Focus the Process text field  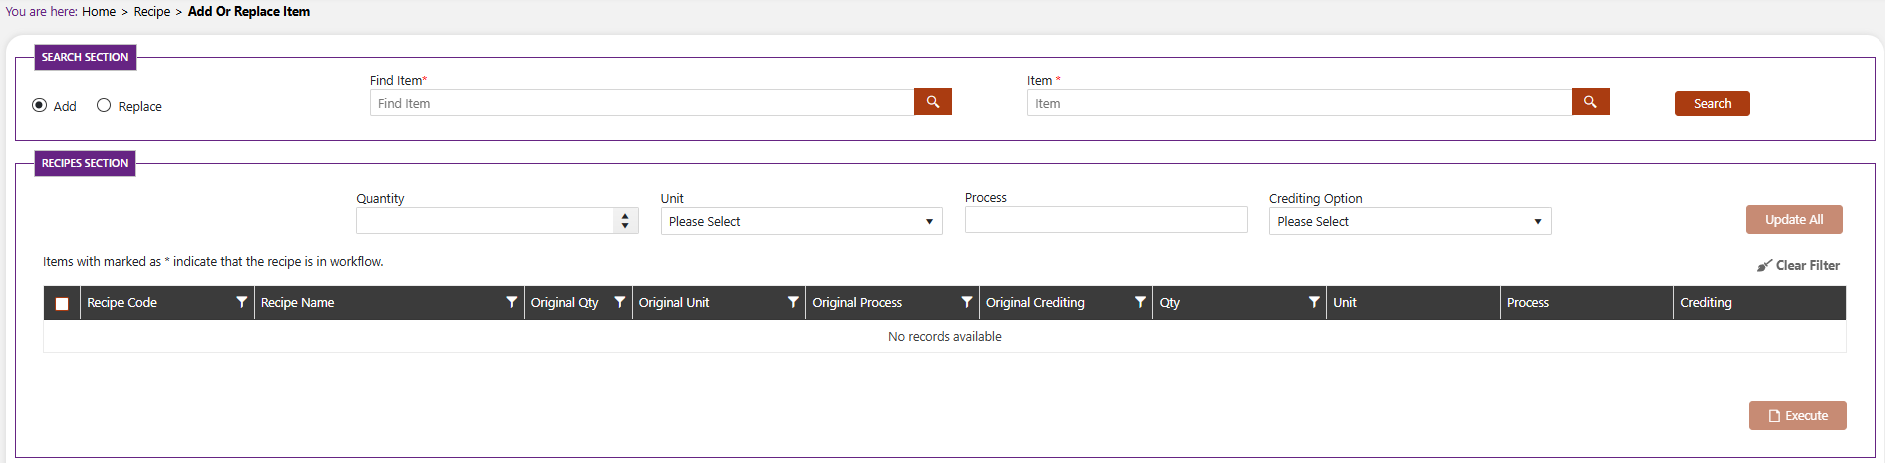pos(1106,220)
